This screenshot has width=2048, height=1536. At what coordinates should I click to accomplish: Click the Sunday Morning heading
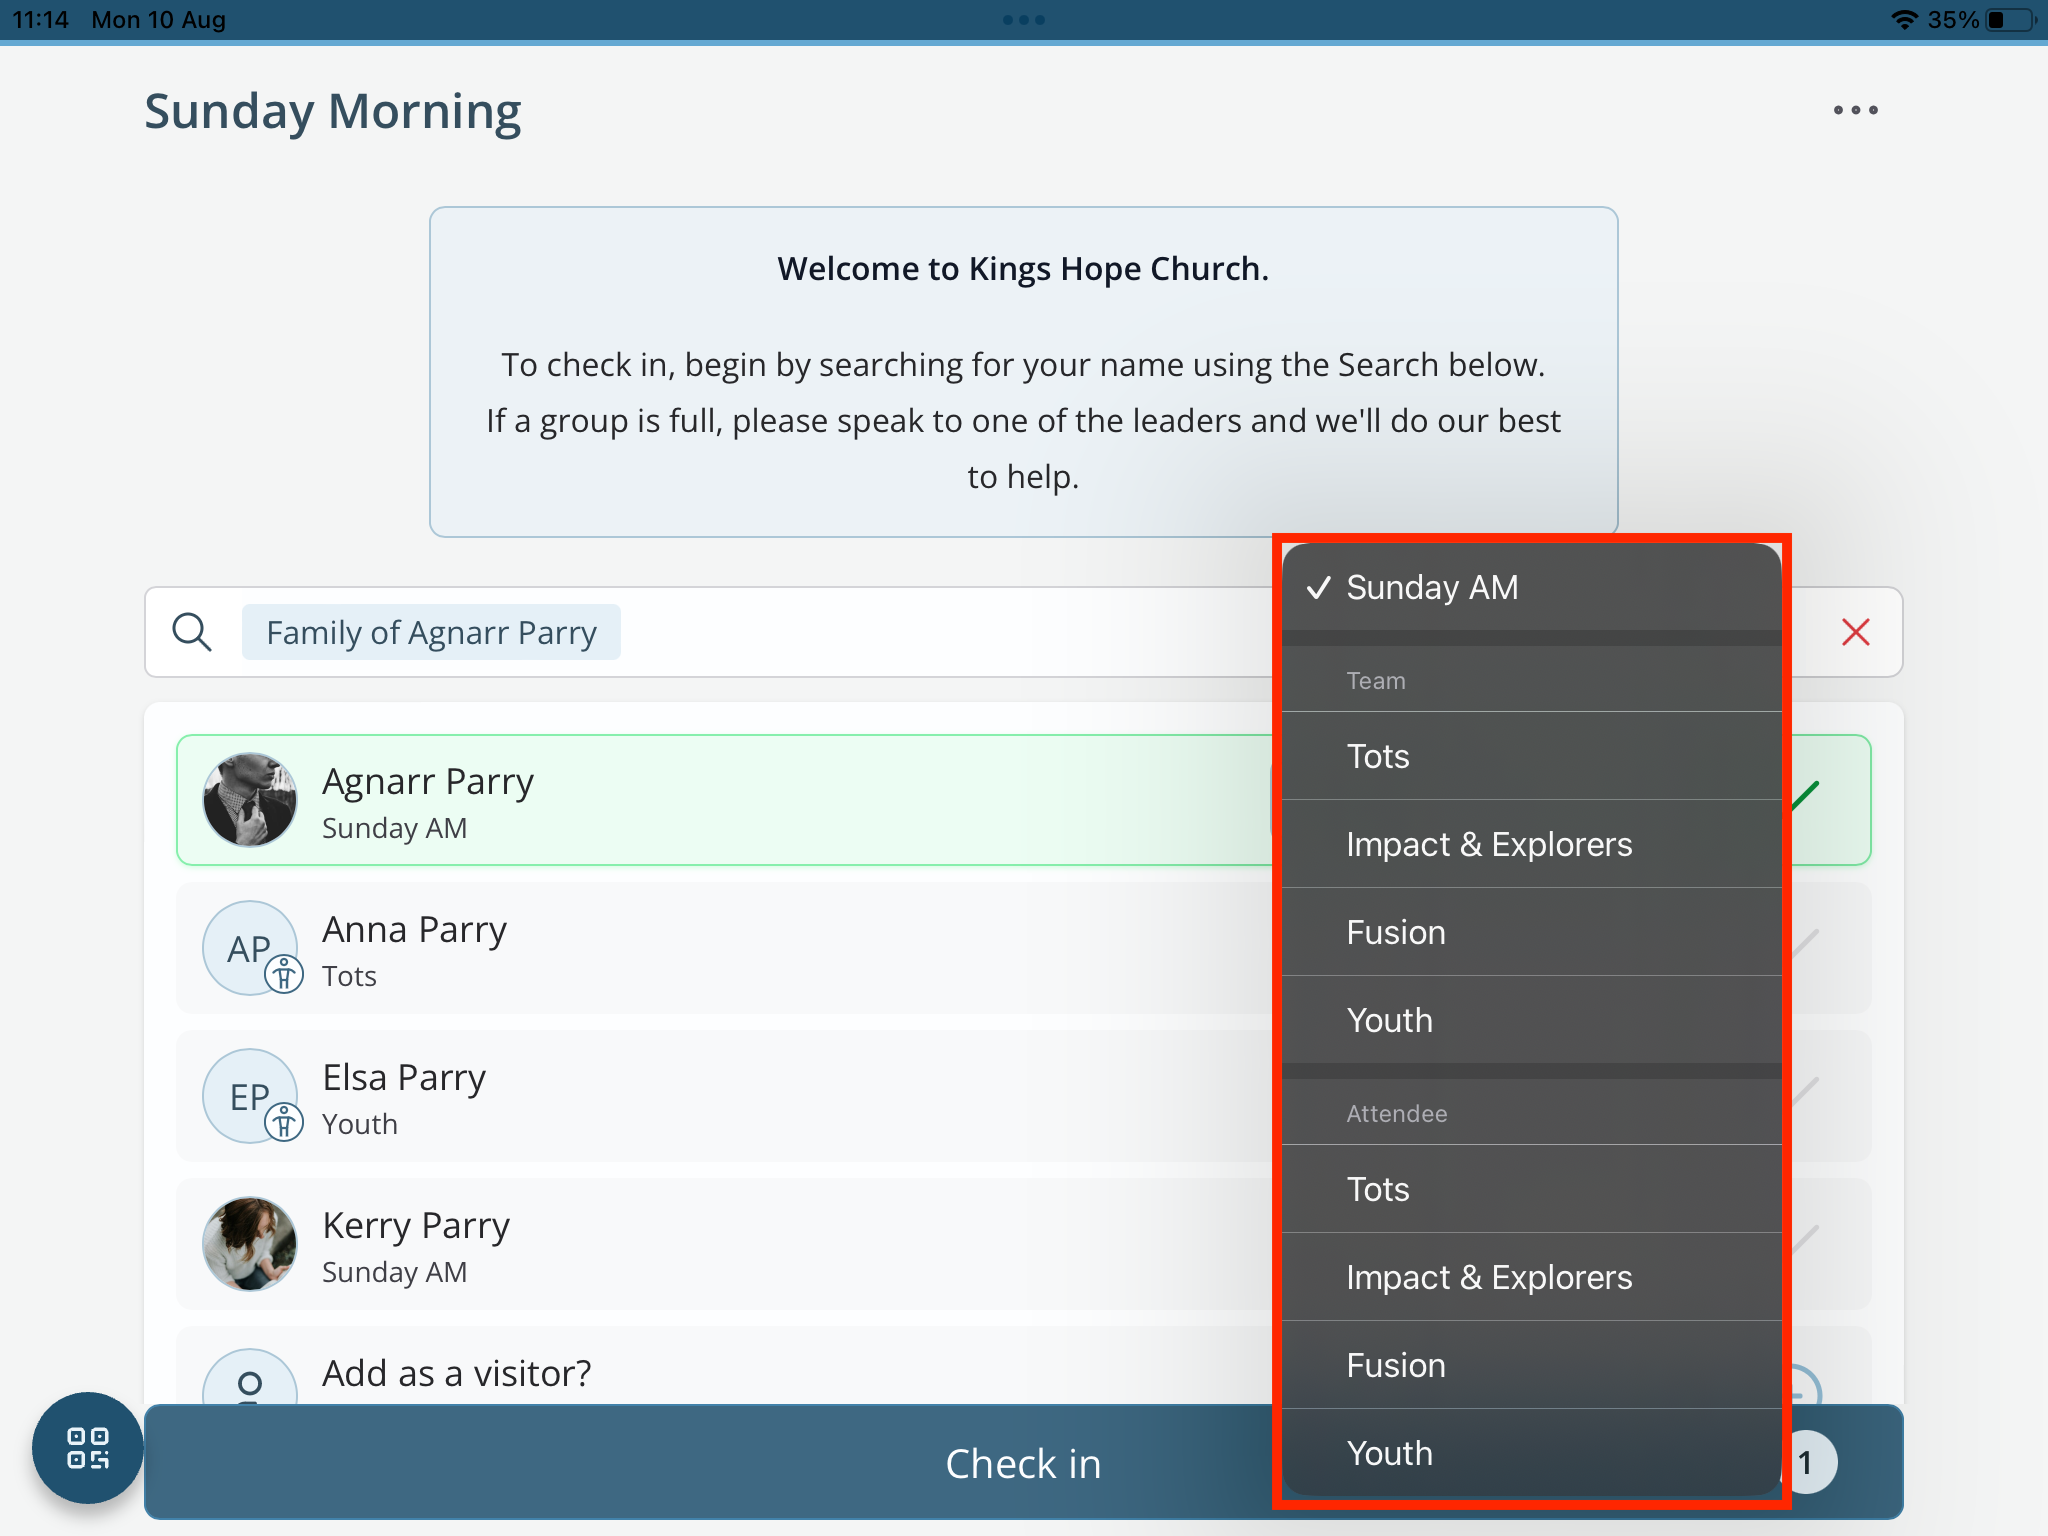[333, 112]
